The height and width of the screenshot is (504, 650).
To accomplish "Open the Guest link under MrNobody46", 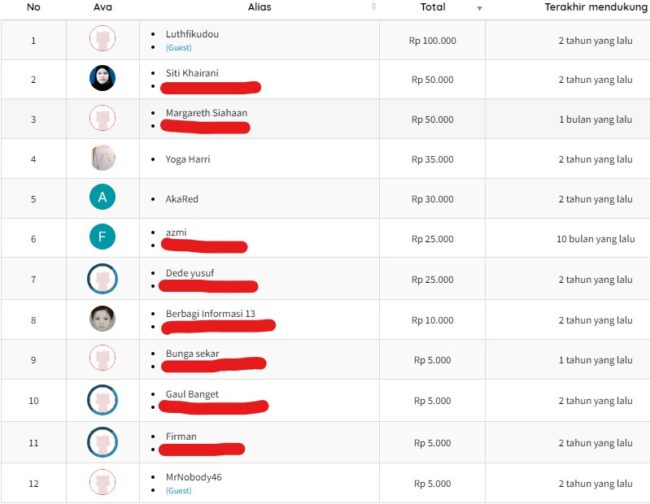I will click(x=179, y=491).
